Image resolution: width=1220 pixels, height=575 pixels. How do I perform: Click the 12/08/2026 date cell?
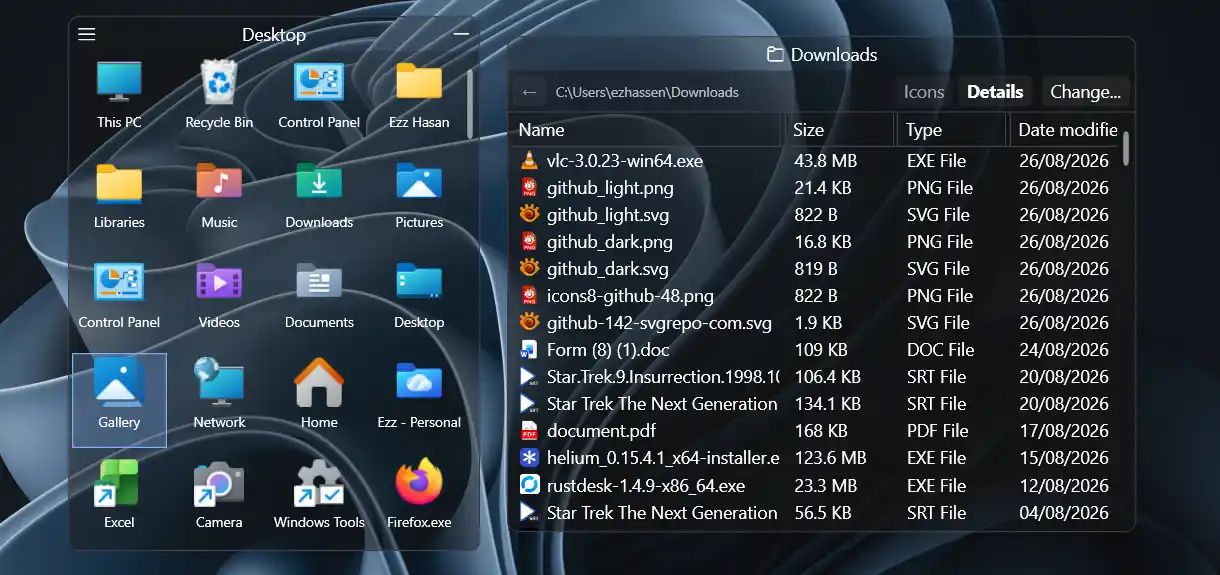(x=1064, y=485)
